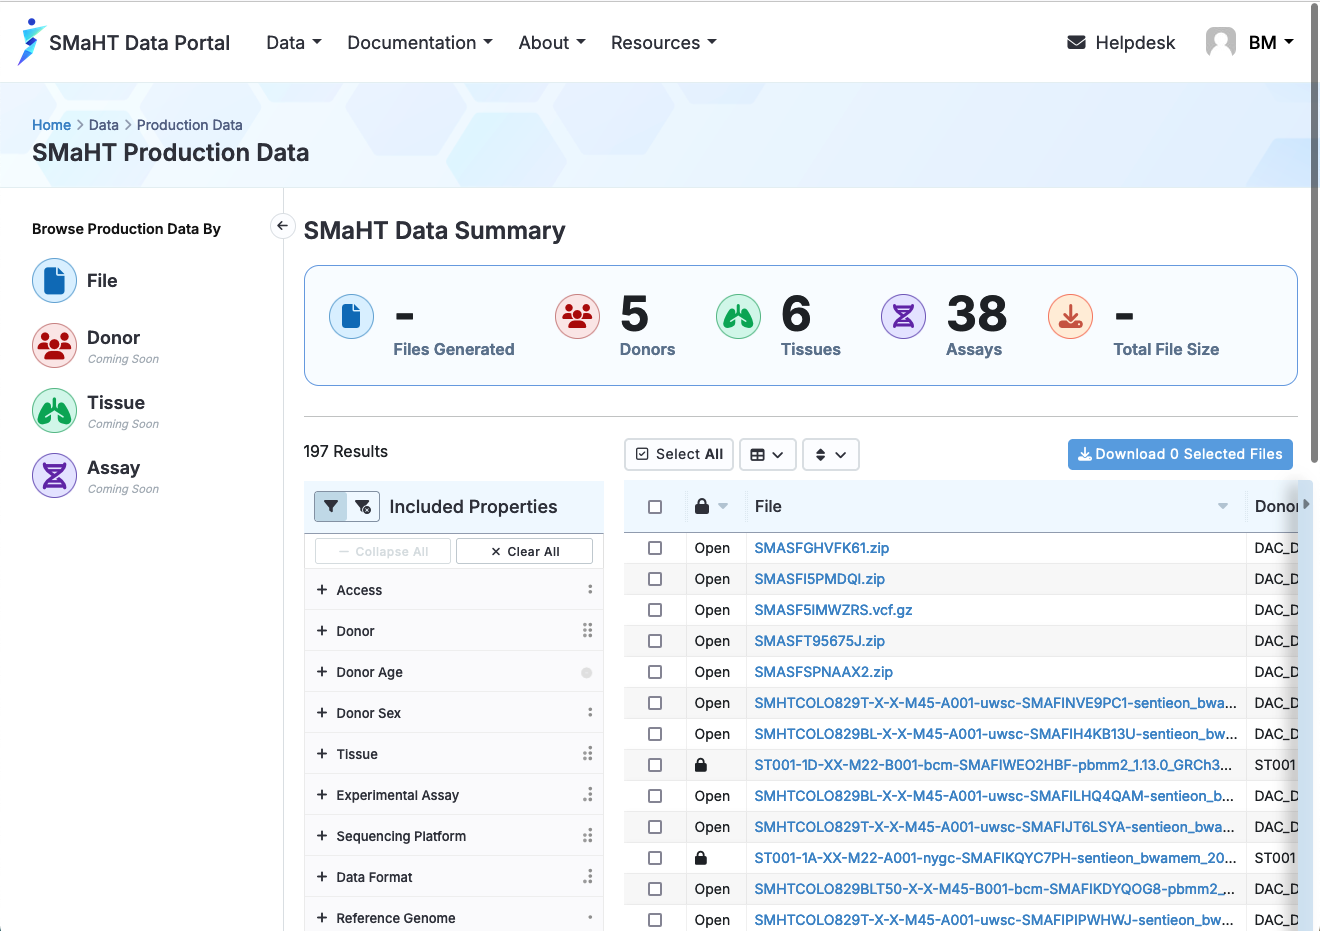Image resolution: width=1320 pixels, height=931 pixels.
Task: Check the box for SMASFSPNAAX2.zip
Action: coord(655,672)
